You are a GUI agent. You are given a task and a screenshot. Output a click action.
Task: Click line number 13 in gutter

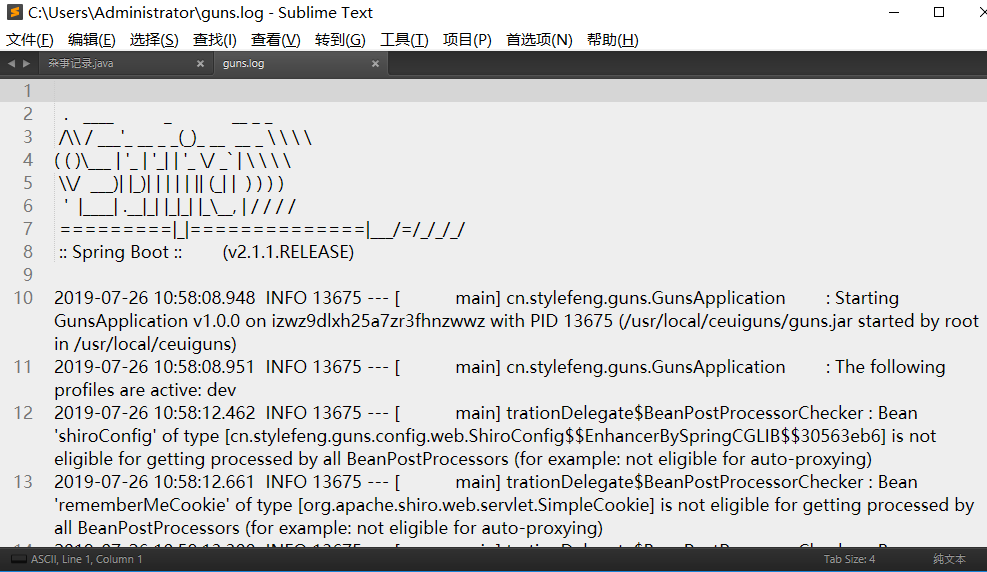click(x=23, y=482)
